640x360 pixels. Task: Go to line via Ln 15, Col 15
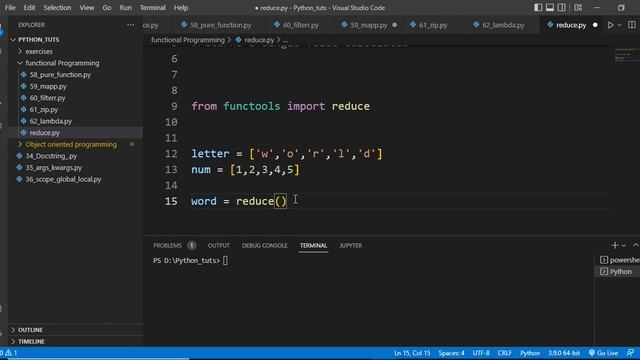[412, 353]
